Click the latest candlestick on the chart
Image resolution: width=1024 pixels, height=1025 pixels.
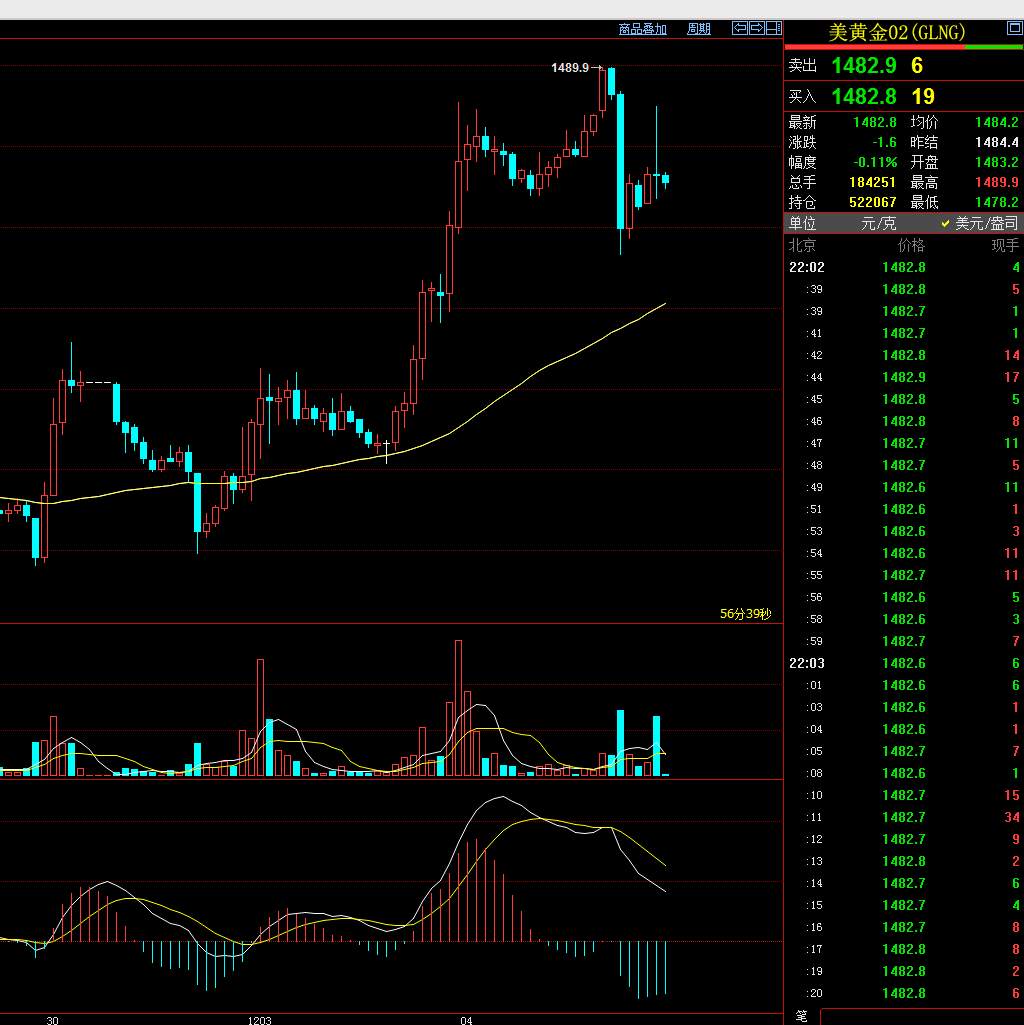666,179
